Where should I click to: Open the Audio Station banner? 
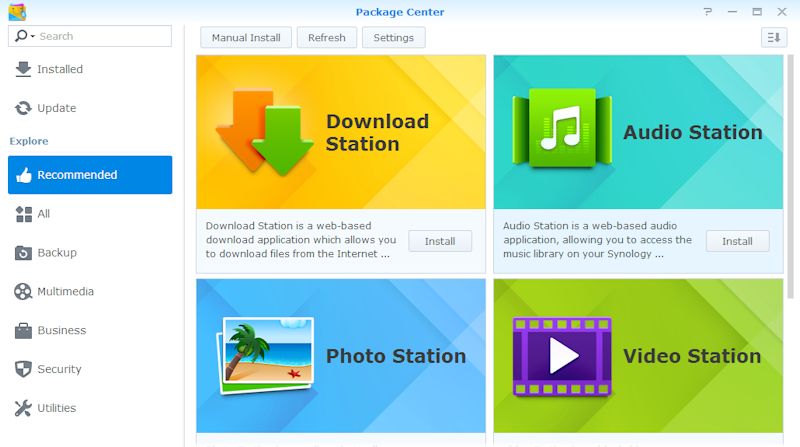click(x=638, y=132)
